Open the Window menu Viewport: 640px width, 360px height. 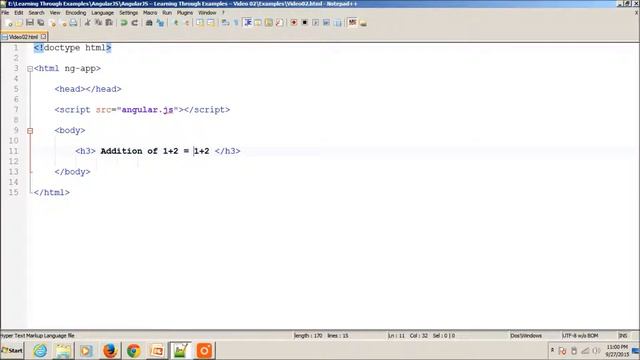tap(207, 13)
